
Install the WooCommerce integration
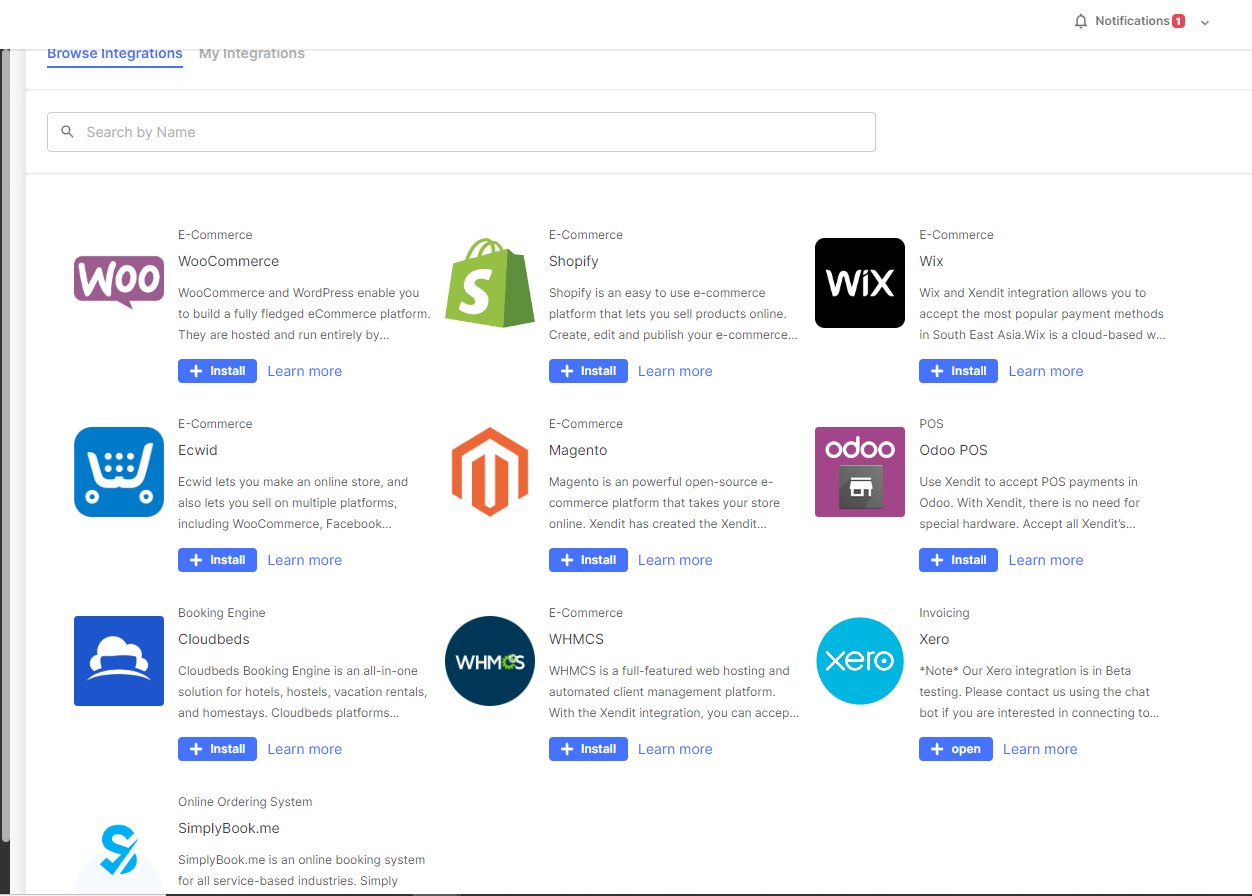click(x=217, y=371)
